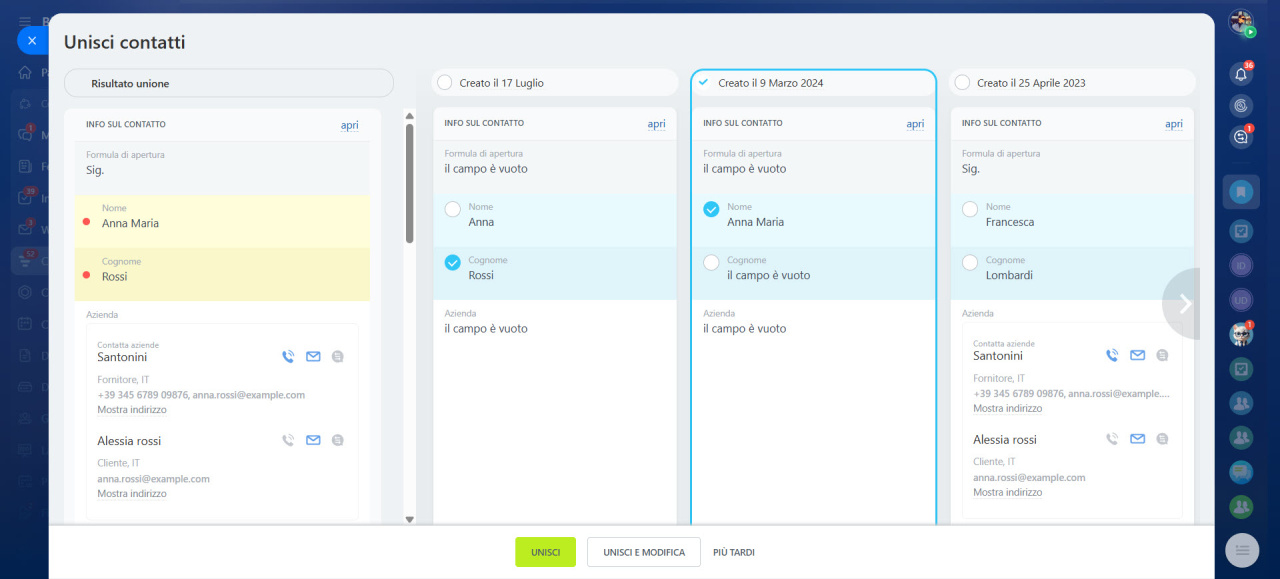Select the Nome Anna radio button
The image size is (1280, 579).
452,209
